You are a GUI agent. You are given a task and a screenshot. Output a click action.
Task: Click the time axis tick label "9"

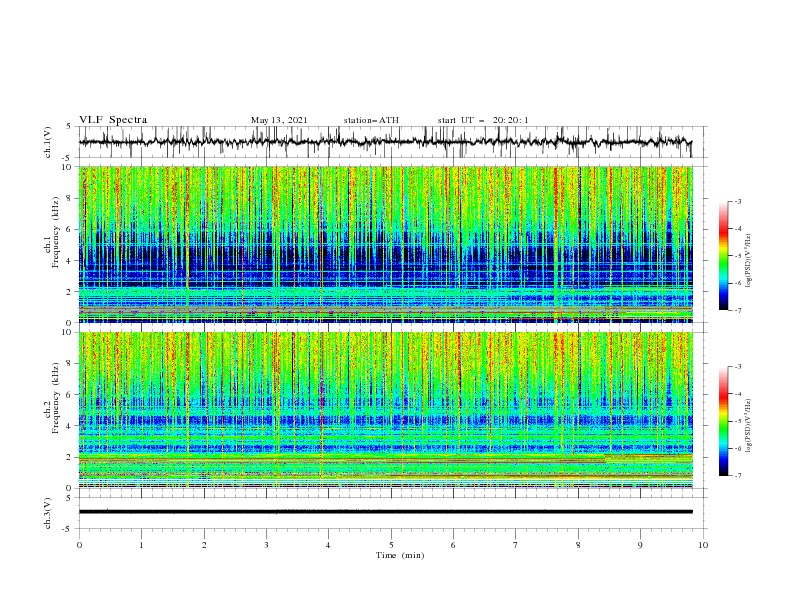click(x=640, y=545)
